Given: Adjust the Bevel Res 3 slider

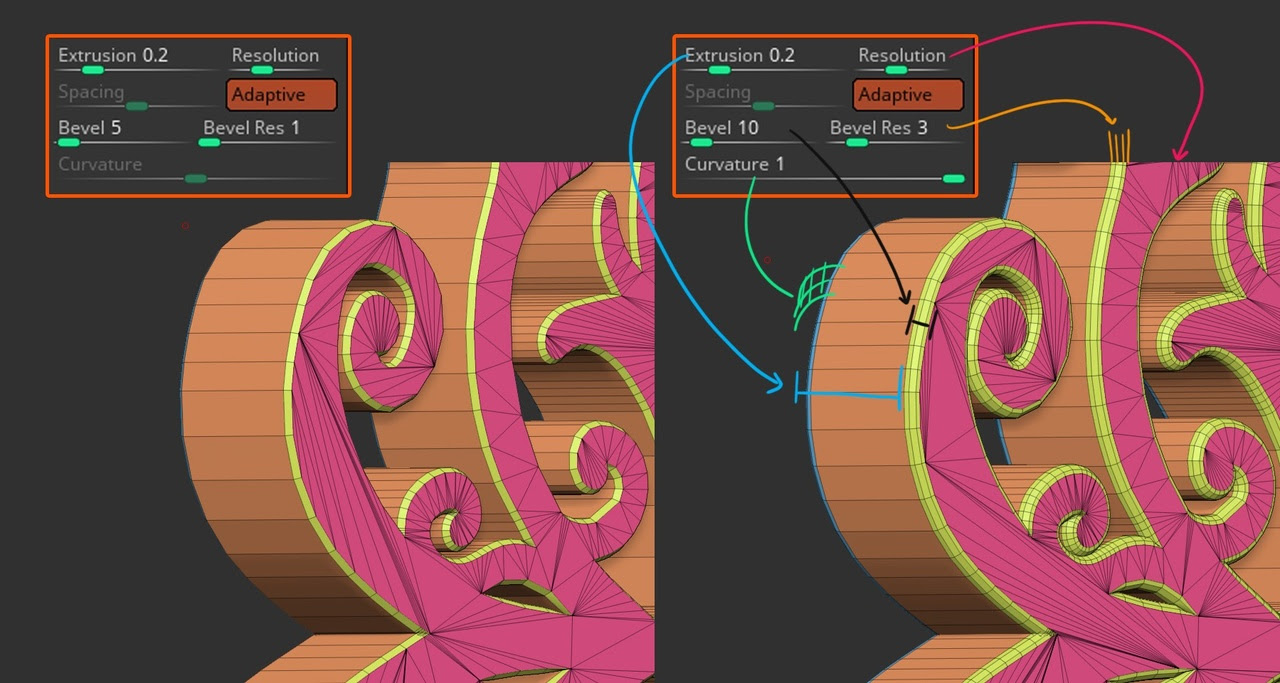Looking at the screenshot, I should pyautogui.click(x=894, y=132).
